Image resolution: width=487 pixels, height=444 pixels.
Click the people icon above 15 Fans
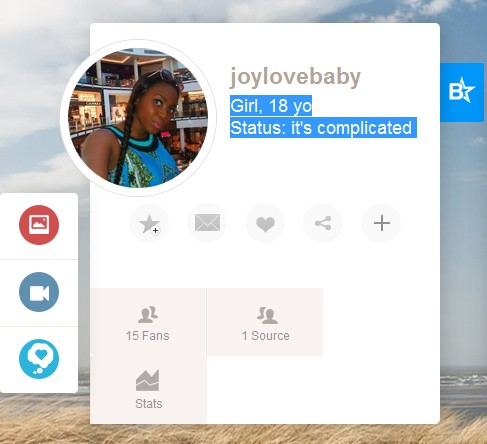(148, 315)
